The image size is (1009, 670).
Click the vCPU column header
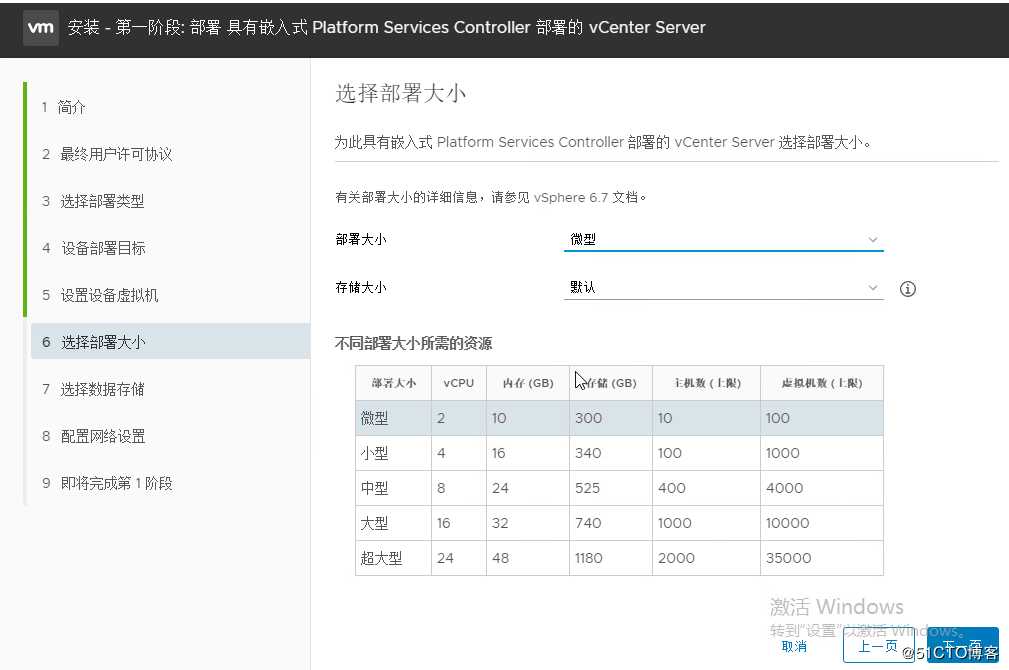click(x=459, y=383)
